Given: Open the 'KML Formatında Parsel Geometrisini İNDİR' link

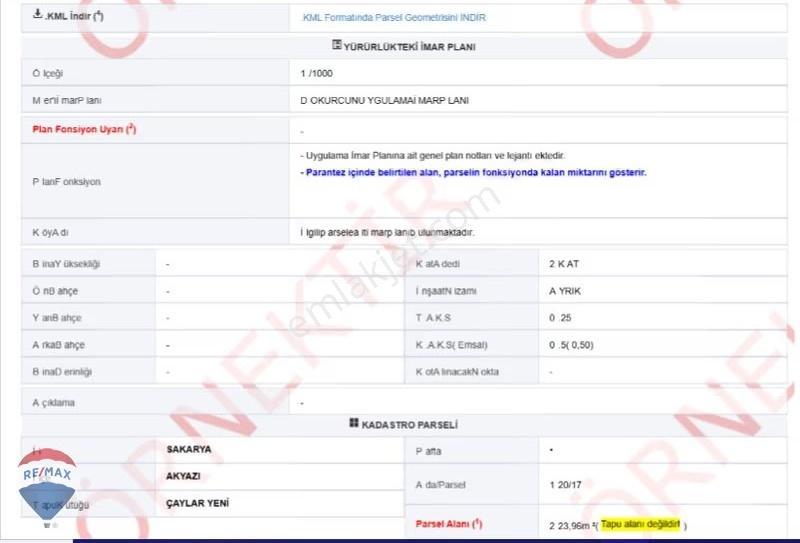Looking at the screenshot, I should [394, 17].
